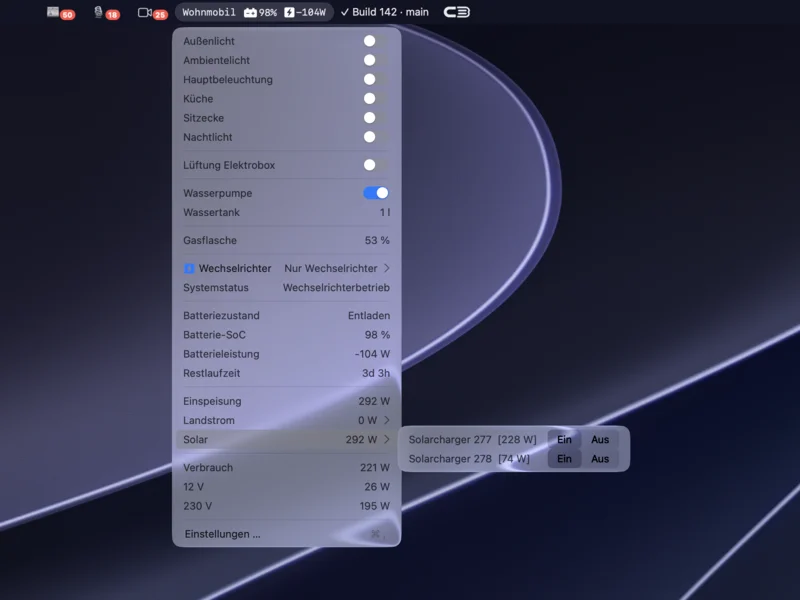Image resolution: width=800 pixels, height=600 pixels.
Task: Click the Batterieleistung -104 W row
Action: pos(286,354)
